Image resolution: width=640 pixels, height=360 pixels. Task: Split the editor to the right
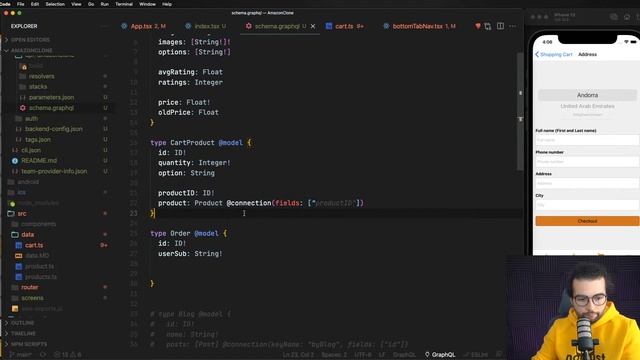pyautogui.click(x=500, y=26)
